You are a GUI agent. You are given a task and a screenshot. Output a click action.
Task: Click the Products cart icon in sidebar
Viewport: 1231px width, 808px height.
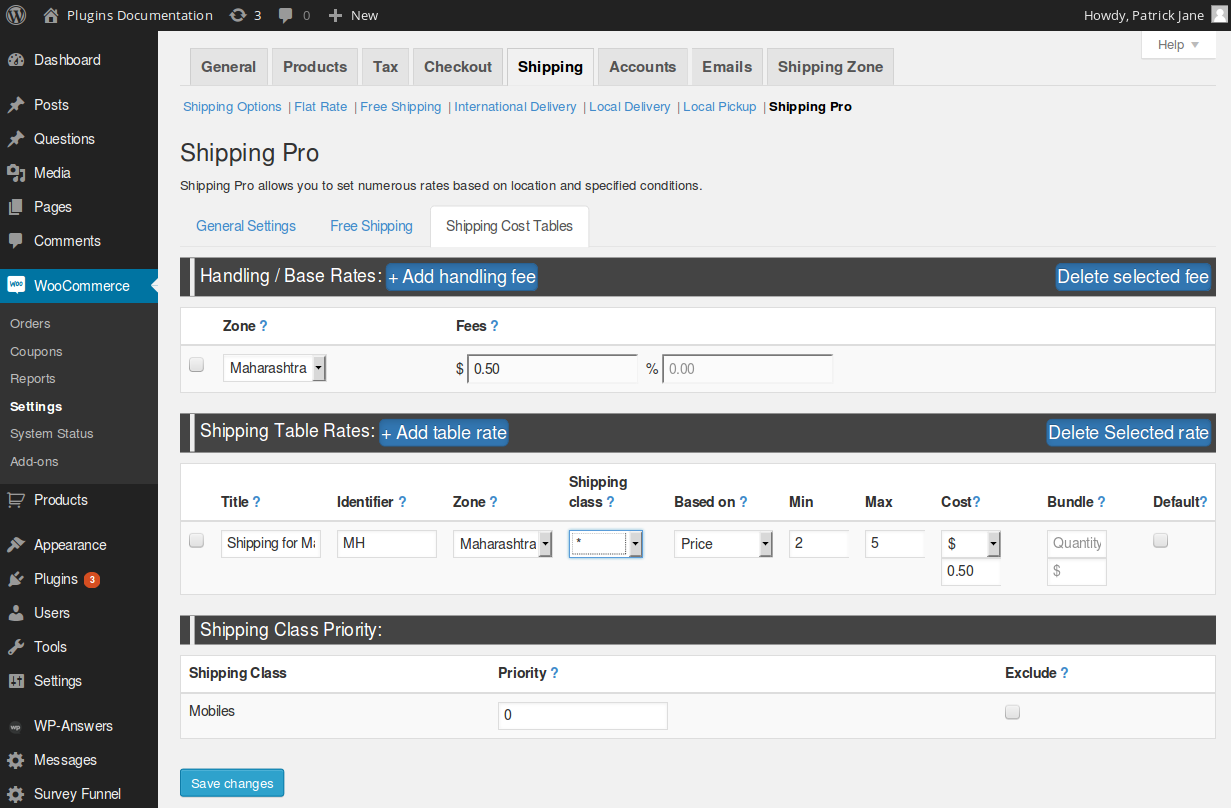pos(16,500)
